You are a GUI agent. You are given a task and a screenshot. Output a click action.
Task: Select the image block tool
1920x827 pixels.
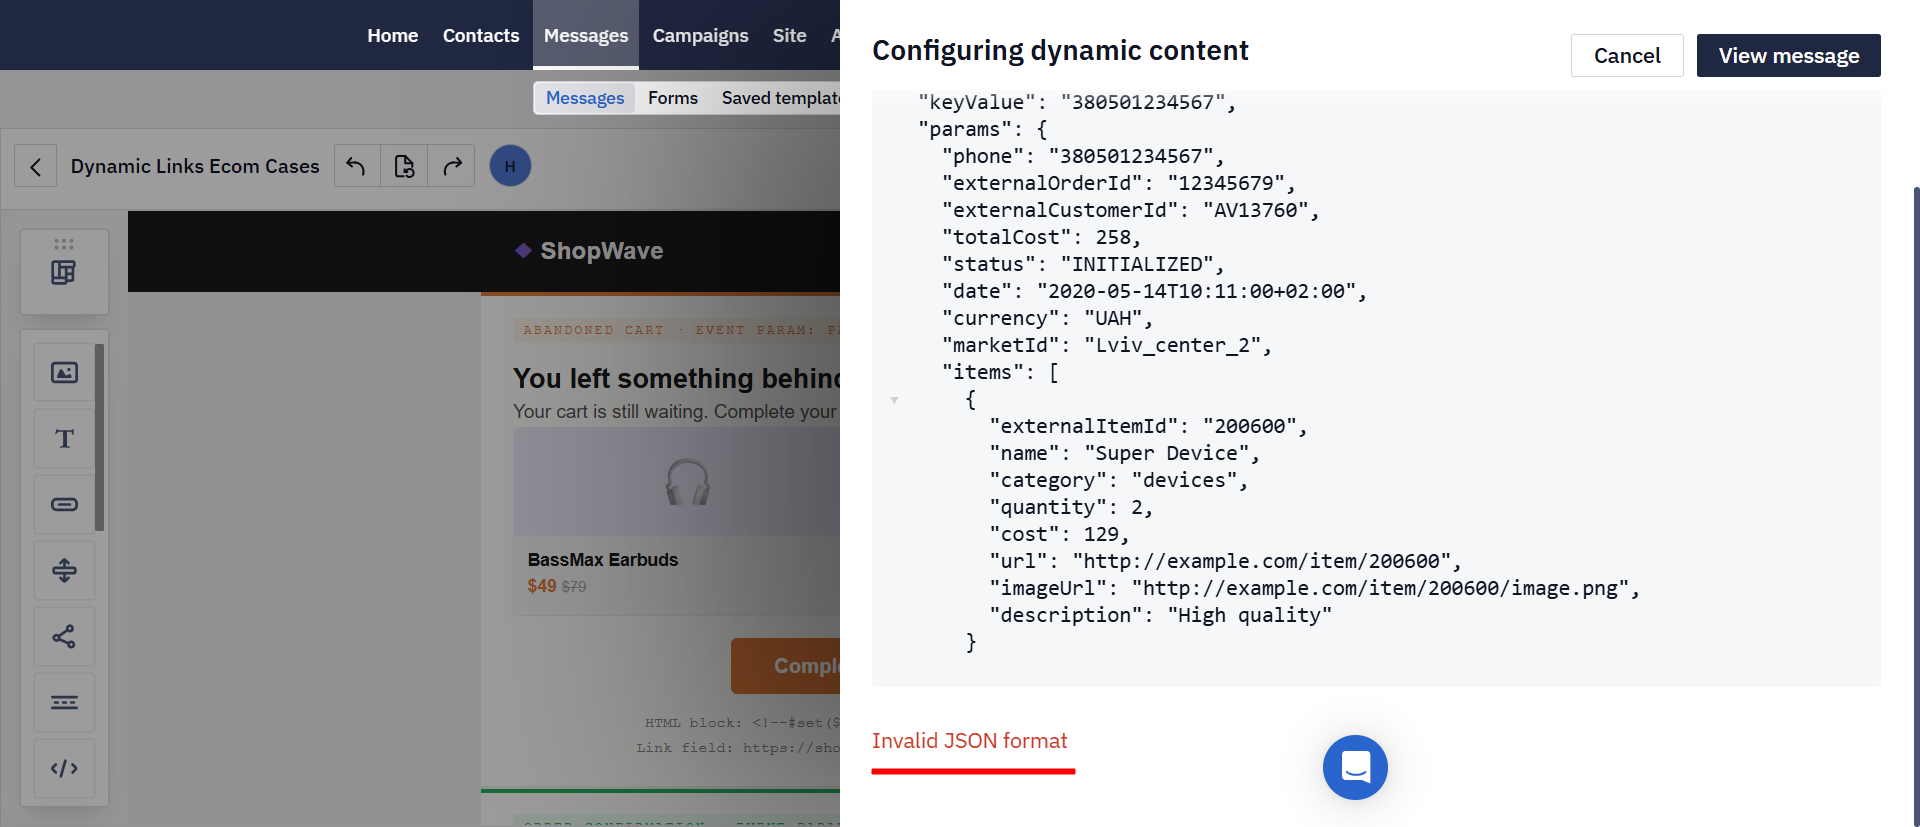pos(64,373)
